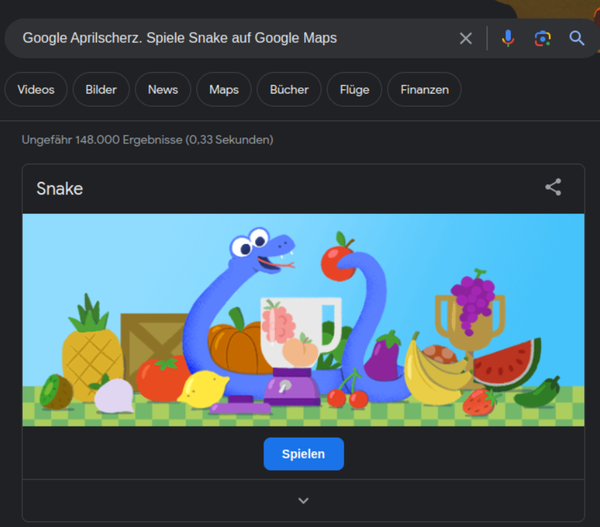Switch to the Videos filter
The image size is (600, 527).
click(36, 89)
